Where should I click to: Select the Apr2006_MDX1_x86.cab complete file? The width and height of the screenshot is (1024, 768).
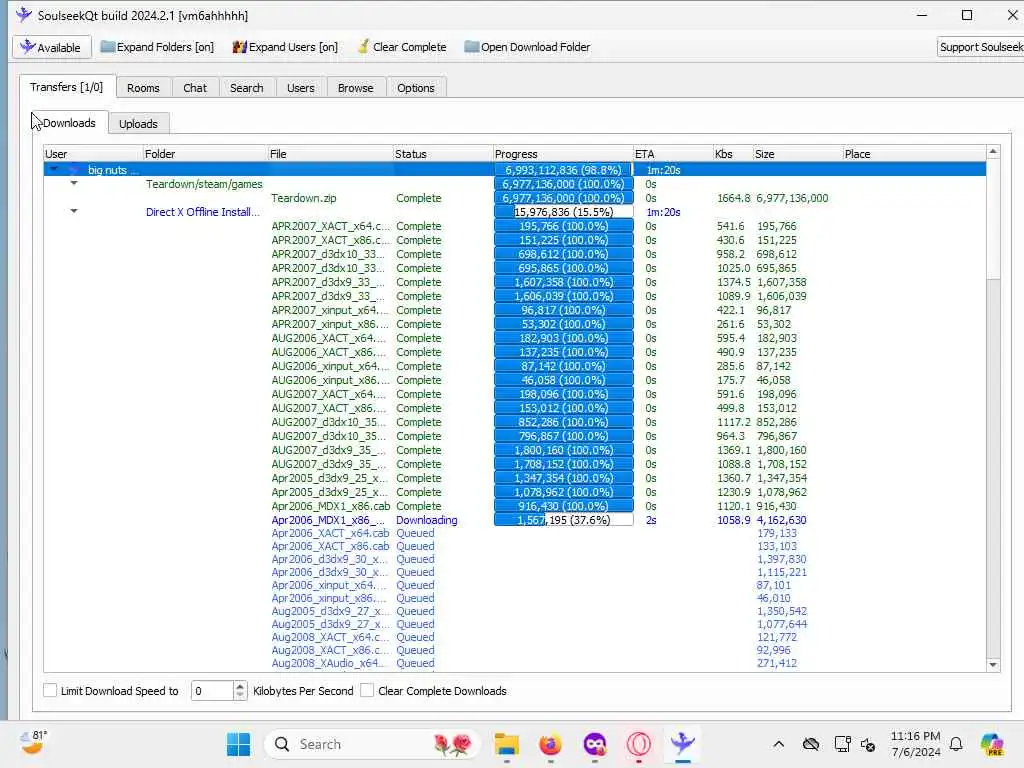(515, 506)
